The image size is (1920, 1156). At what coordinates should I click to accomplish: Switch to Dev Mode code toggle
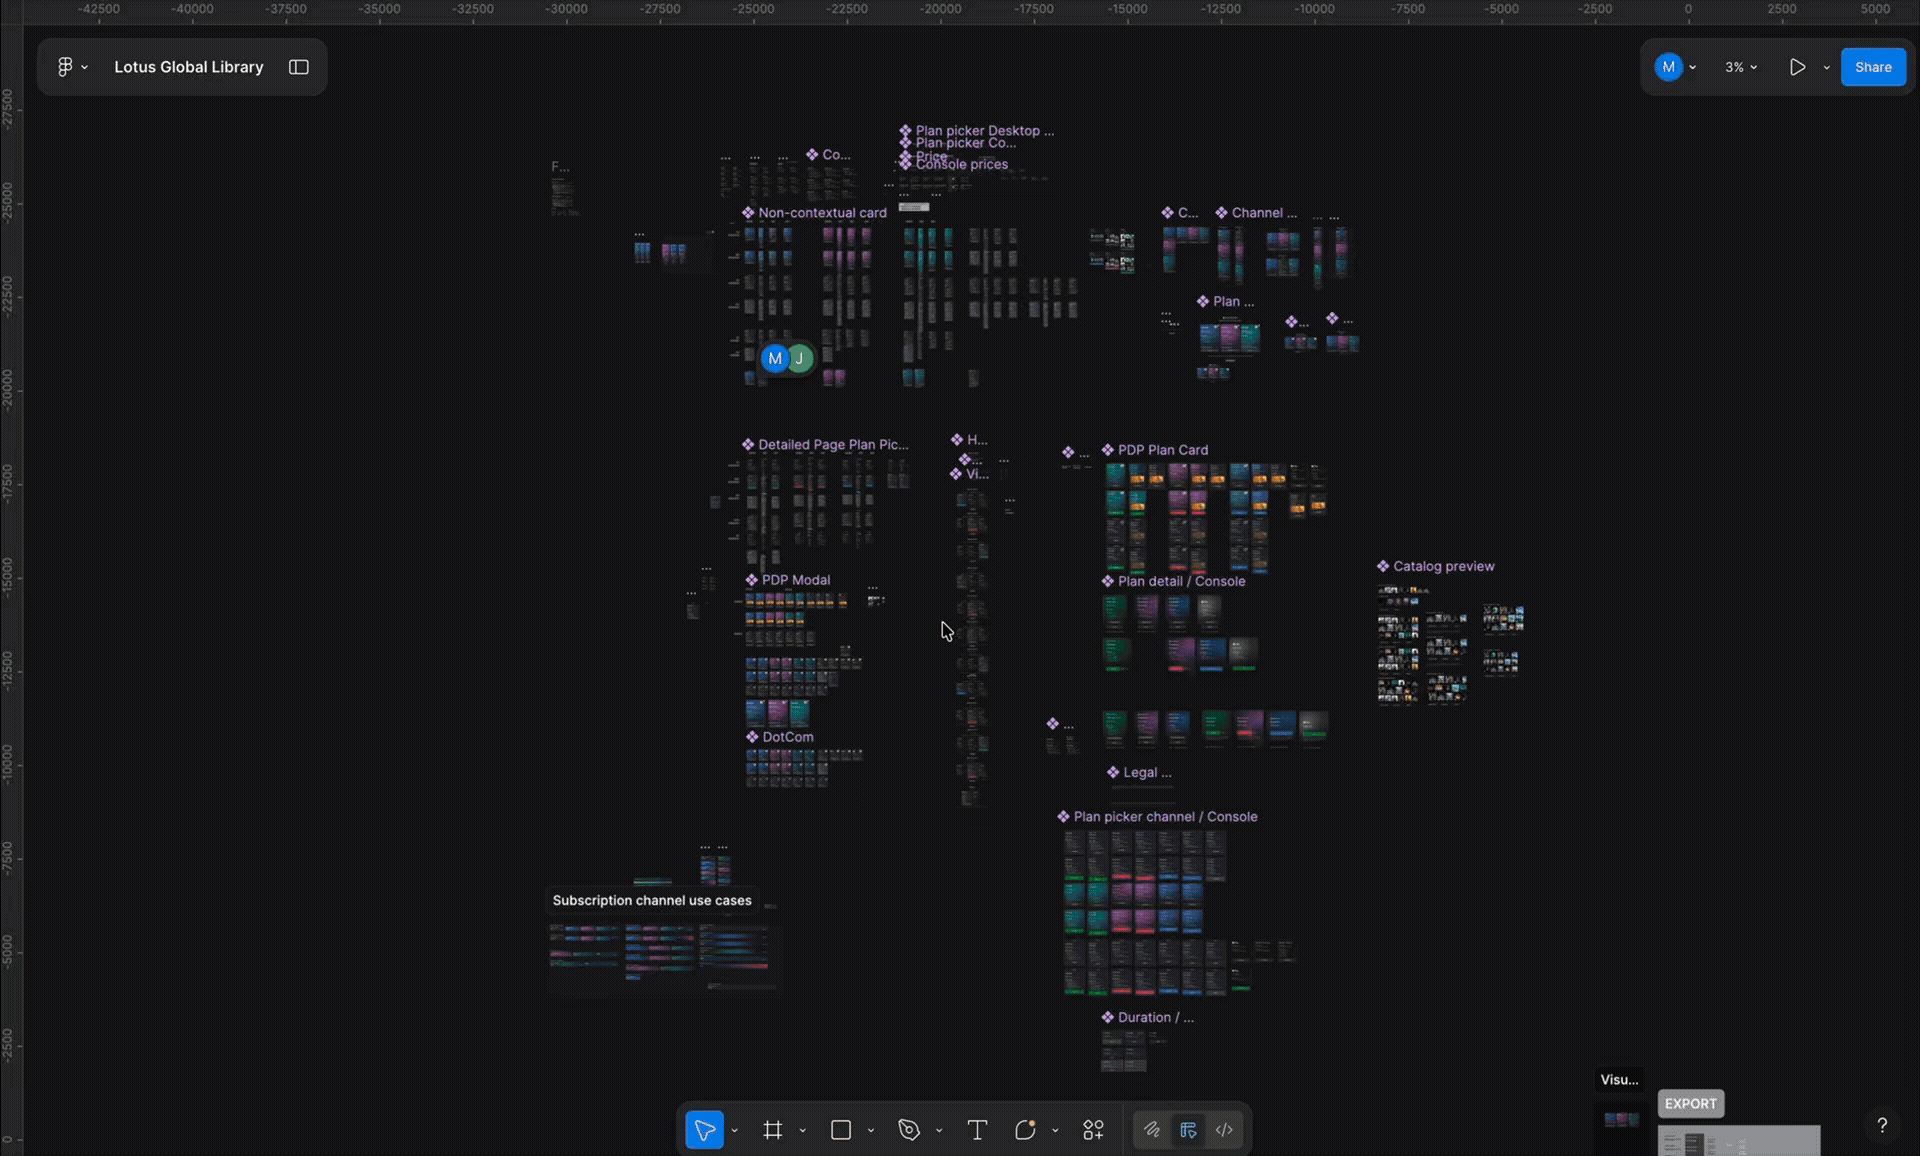(1224, 1130)
